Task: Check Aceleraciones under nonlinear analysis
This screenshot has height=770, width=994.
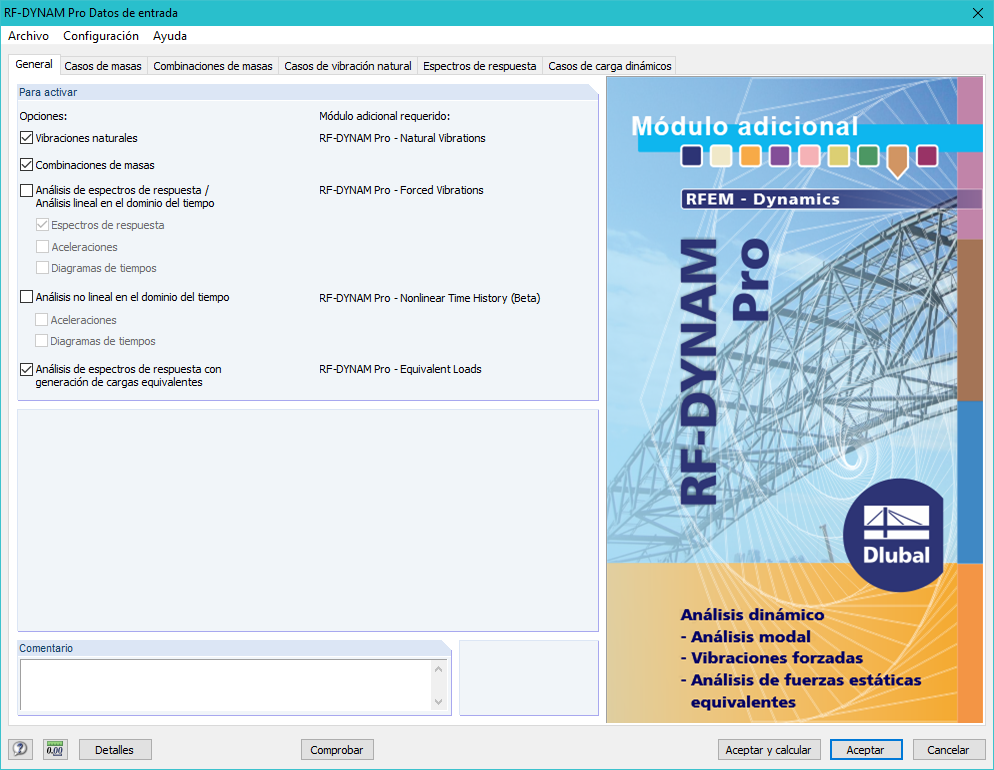Action: tap(42, 319)
